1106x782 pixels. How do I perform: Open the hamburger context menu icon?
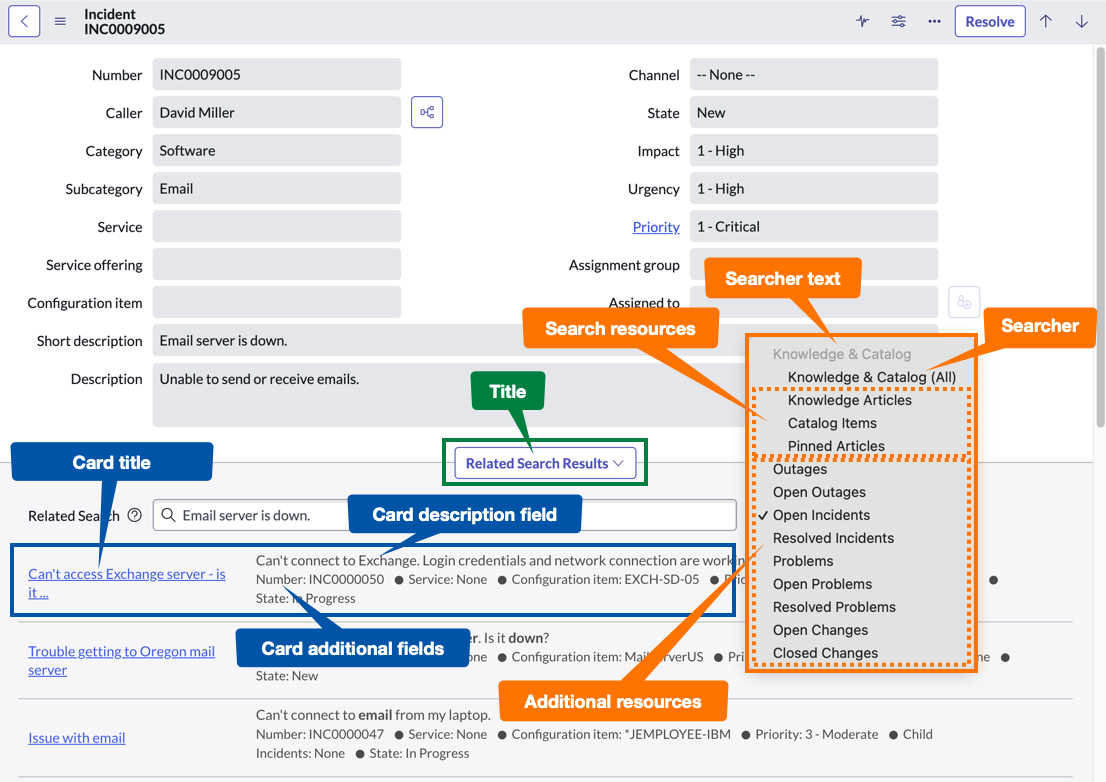pos(61,21)
